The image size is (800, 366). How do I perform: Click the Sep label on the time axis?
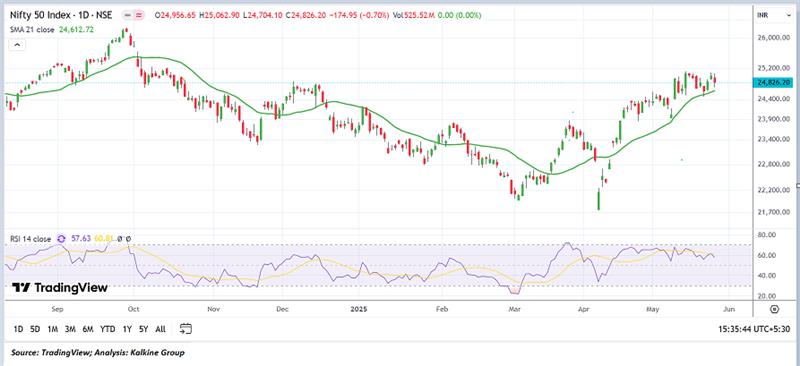(x=57, y=309)
